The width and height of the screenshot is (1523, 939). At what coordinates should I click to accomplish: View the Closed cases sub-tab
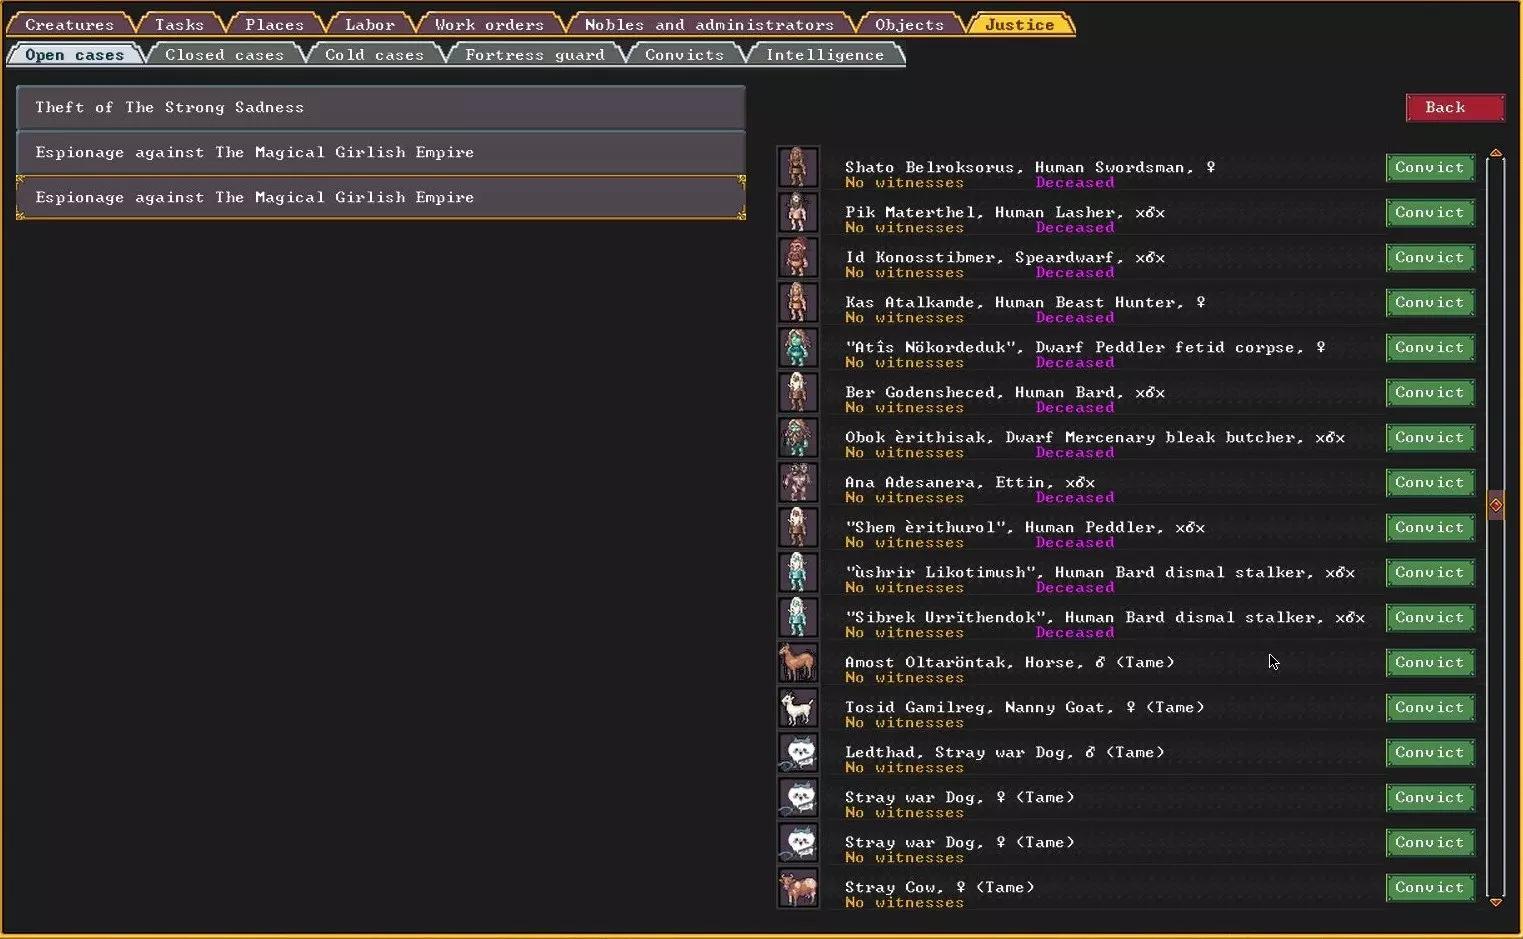pos(225,55)
